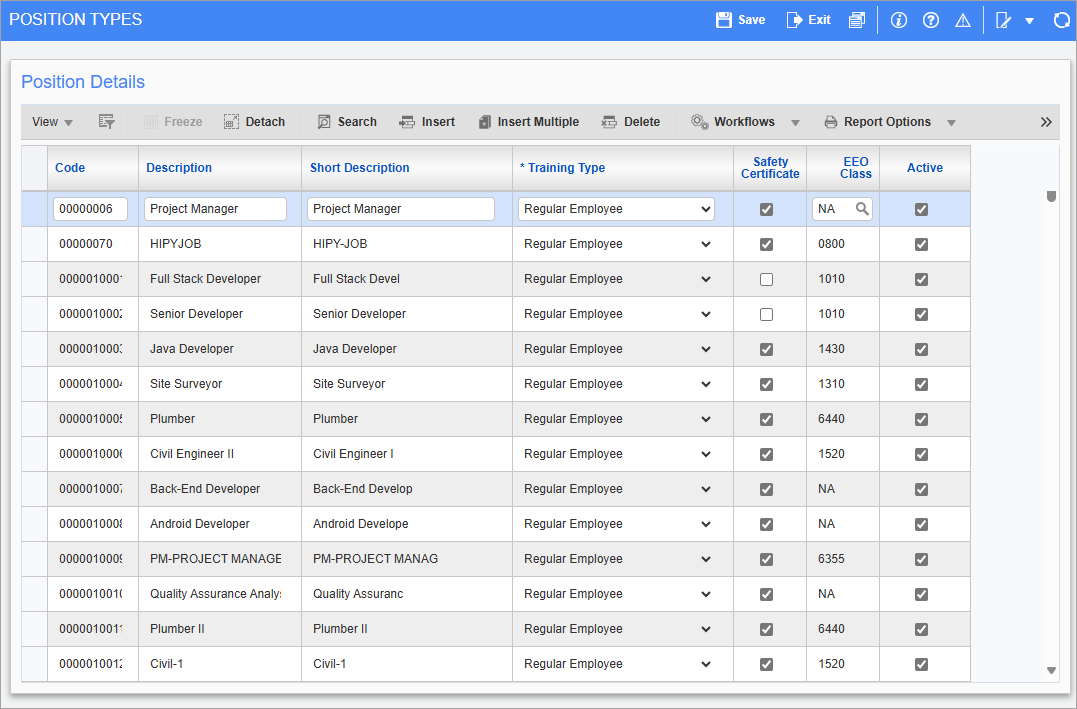Open the help question mark icon
1077x709 pixels.
click(x=931, y=20)
